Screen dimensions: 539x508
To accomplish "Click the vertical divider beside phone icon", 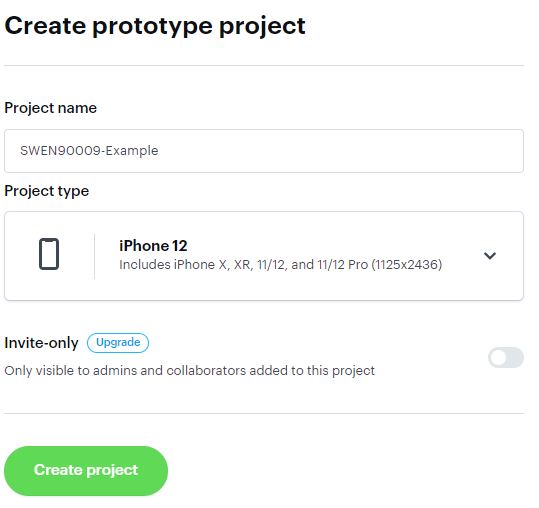I will pyautogui.click(x=95, y=256).
